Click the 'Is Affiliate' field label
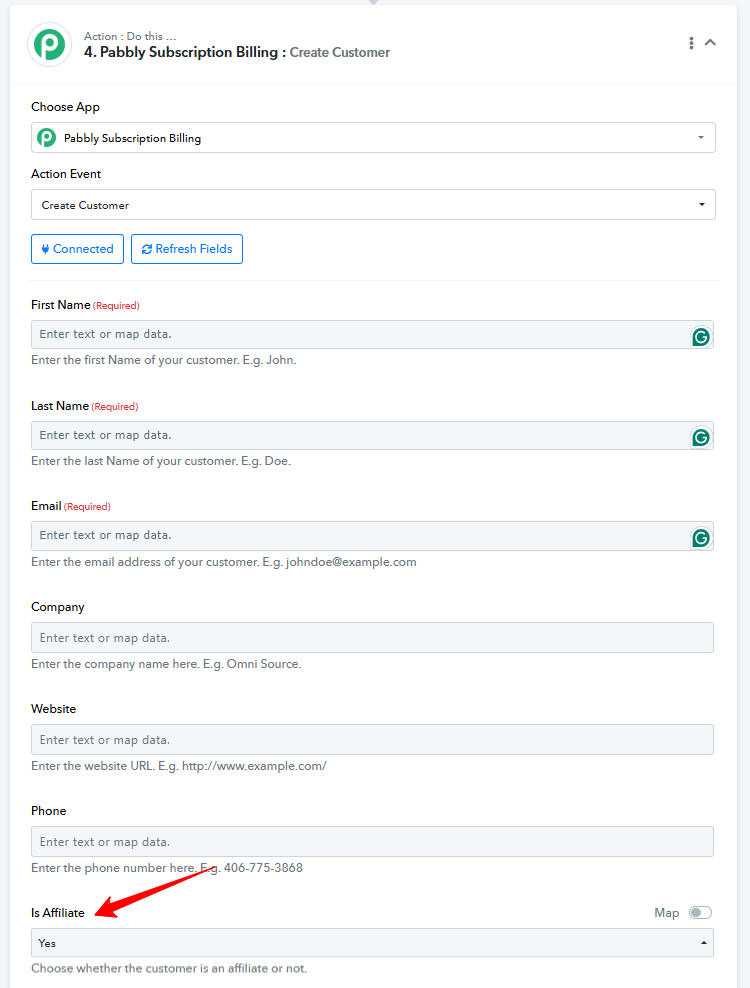Viewport: 750px width, 988px height. pyautogui.click(x=57, y=912)
